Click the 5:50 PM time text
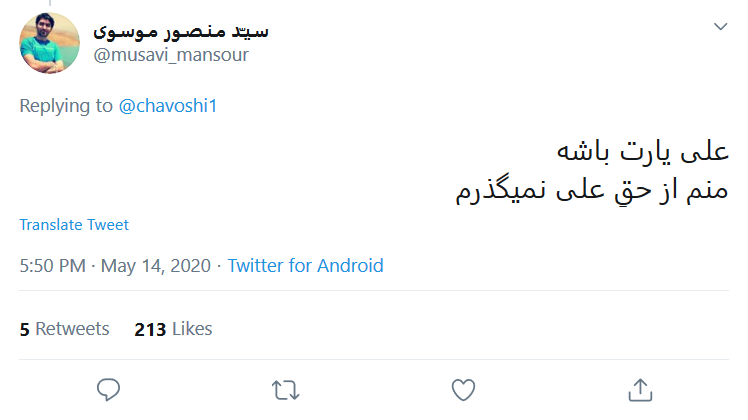The width and height of the screenshot is (748, 420). click(53, 266)
